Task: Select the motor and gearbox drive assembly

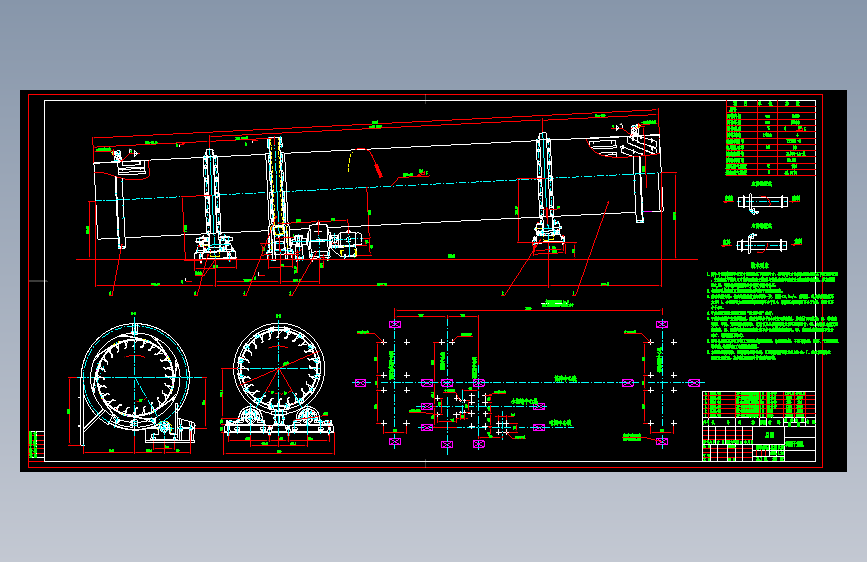Action: pos(326,241)
